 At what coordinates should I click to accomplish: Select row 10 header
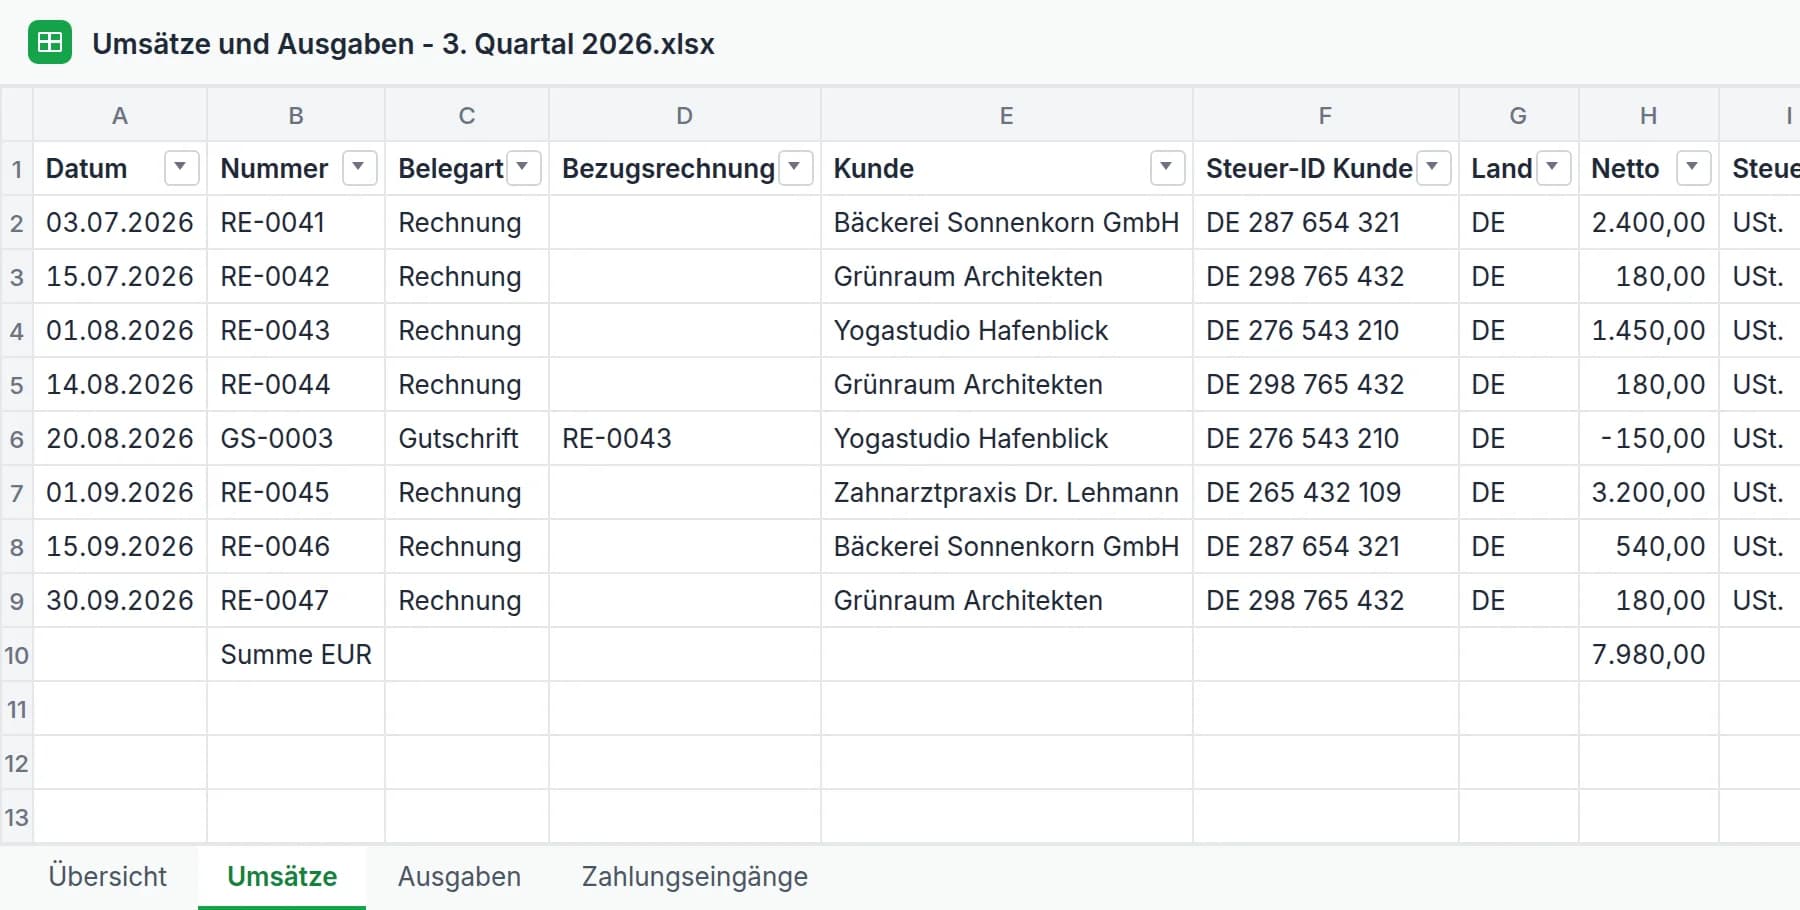tap(16, 655)
